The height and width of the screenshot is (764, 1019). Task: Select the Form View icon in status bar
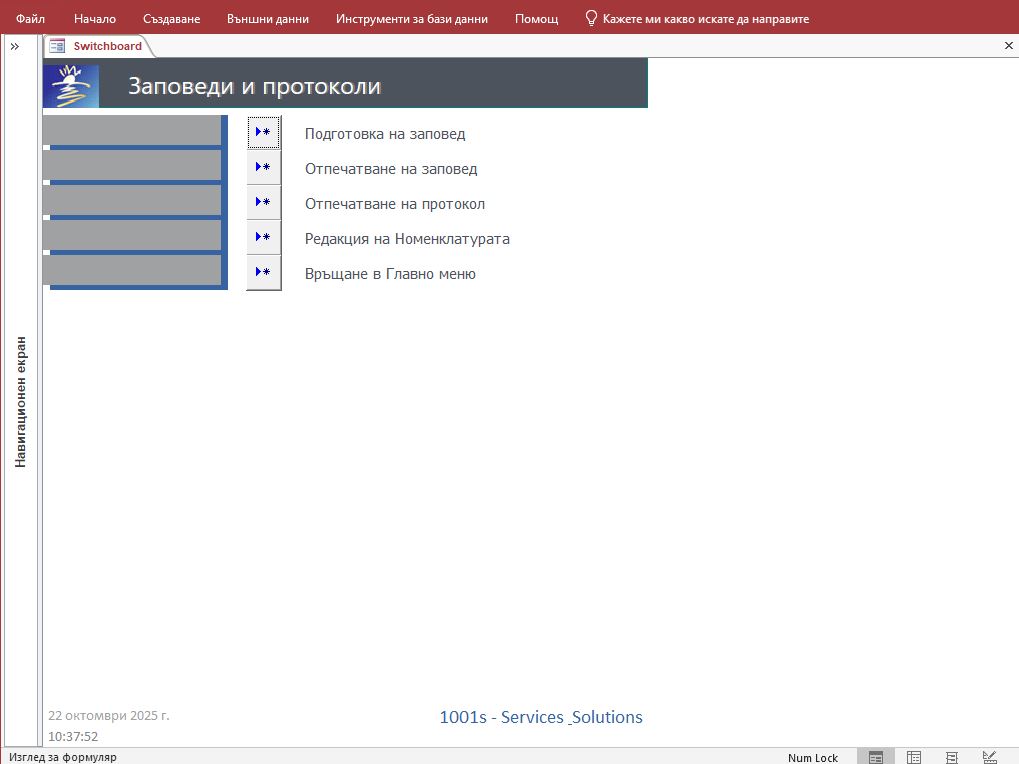point(875,757)
